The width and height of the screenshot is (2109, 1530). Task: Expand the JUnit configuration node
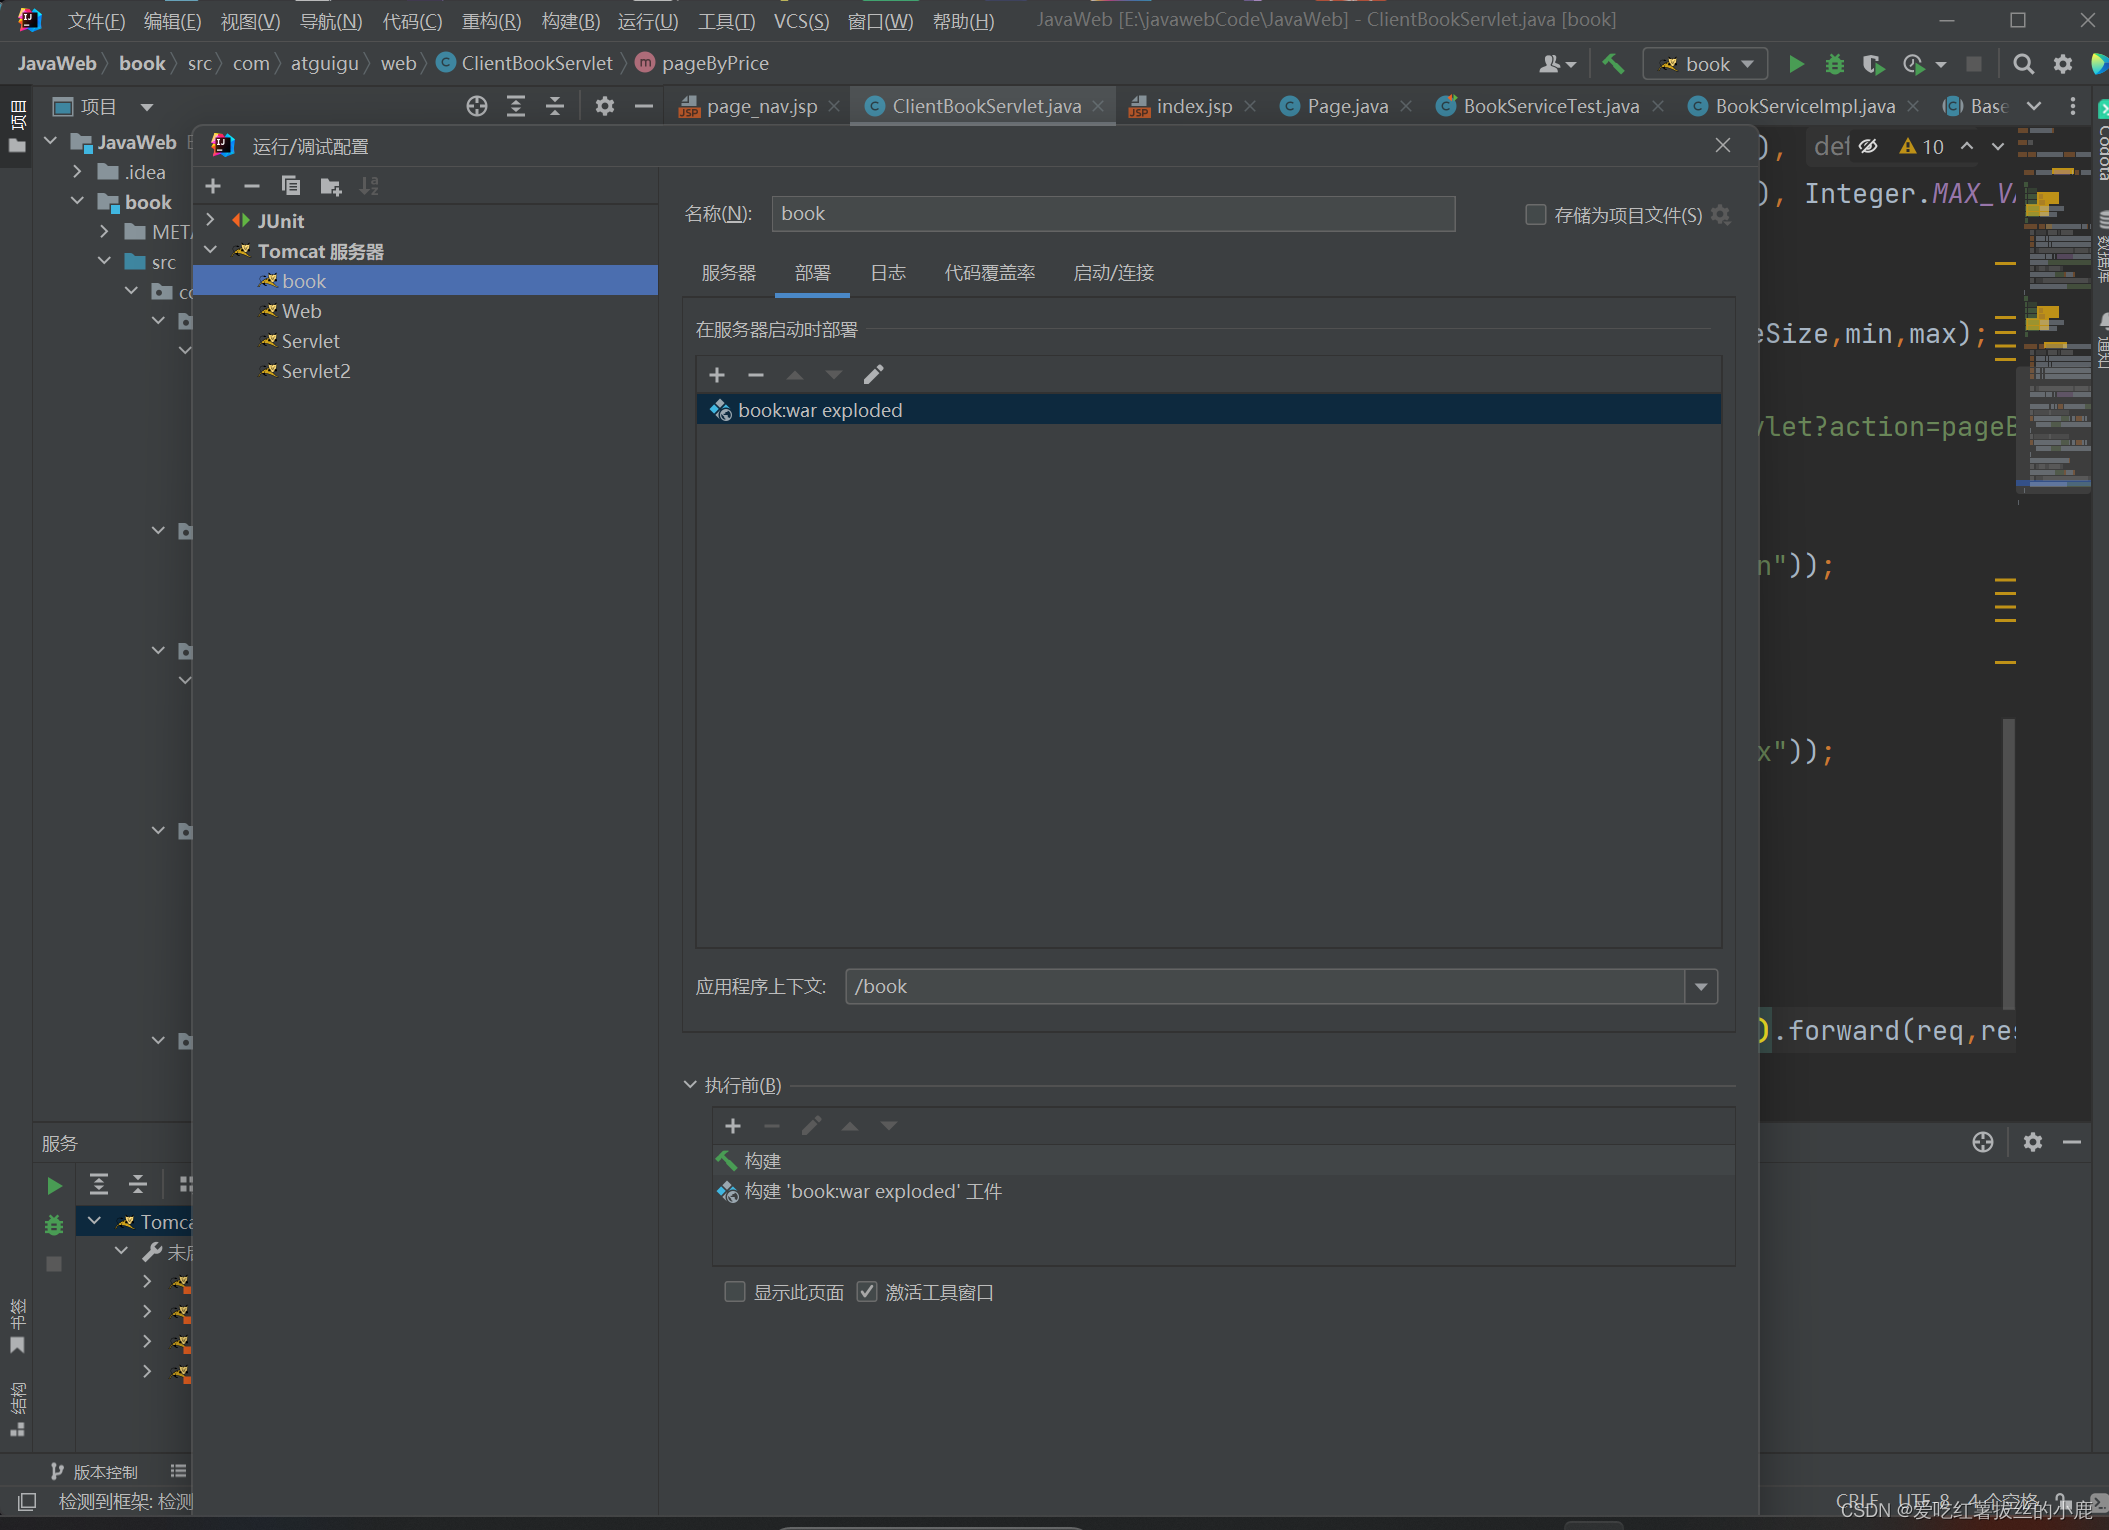click(210, 220)
